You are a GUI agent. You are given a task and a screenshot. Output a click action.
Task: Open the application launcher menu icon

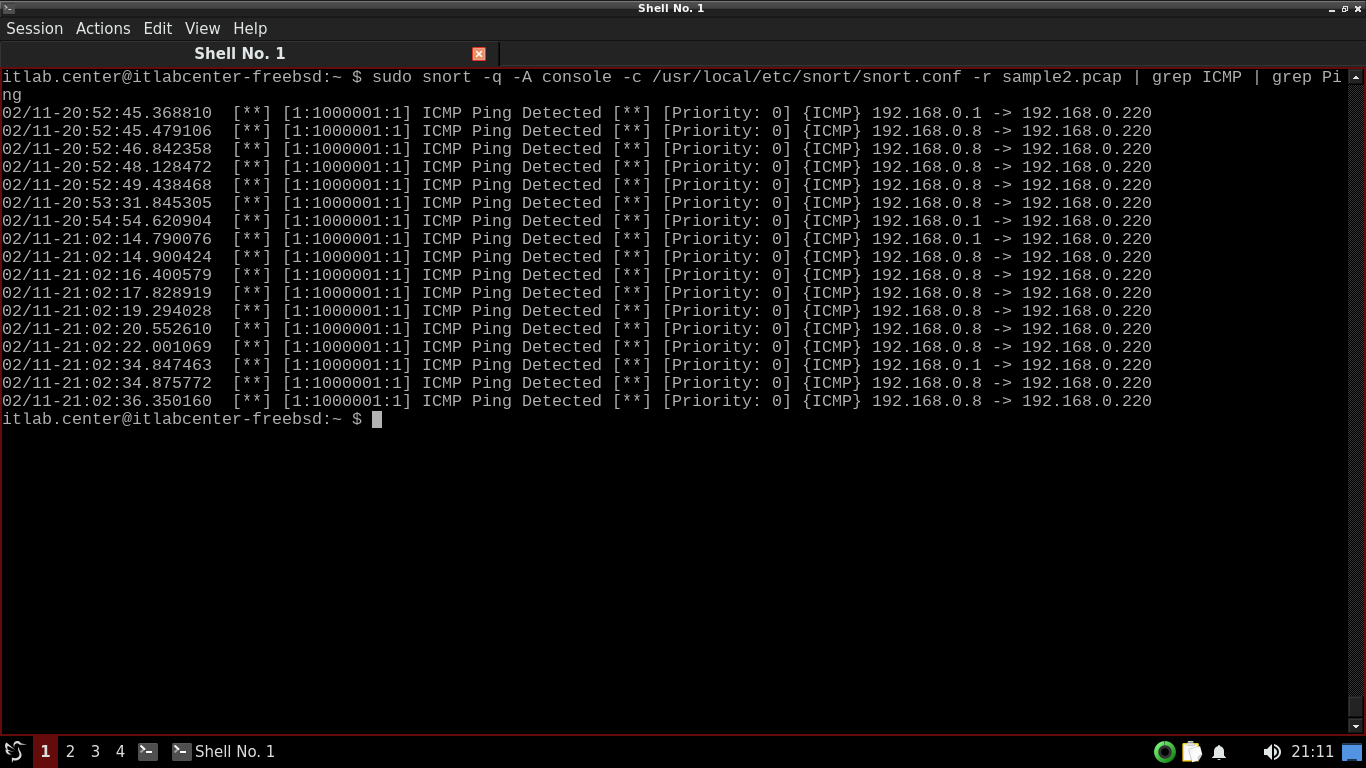pos(15,751)
